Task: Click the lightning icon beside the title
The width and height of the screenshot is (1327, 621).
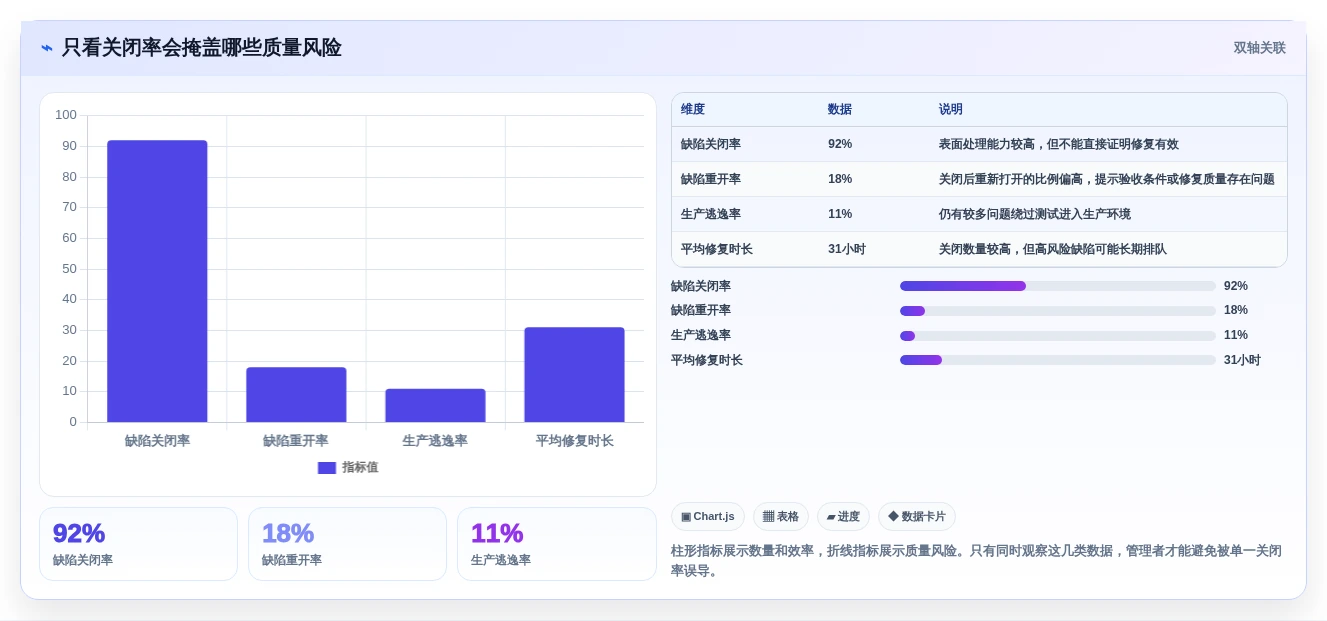Action: [x=47, y=48]
